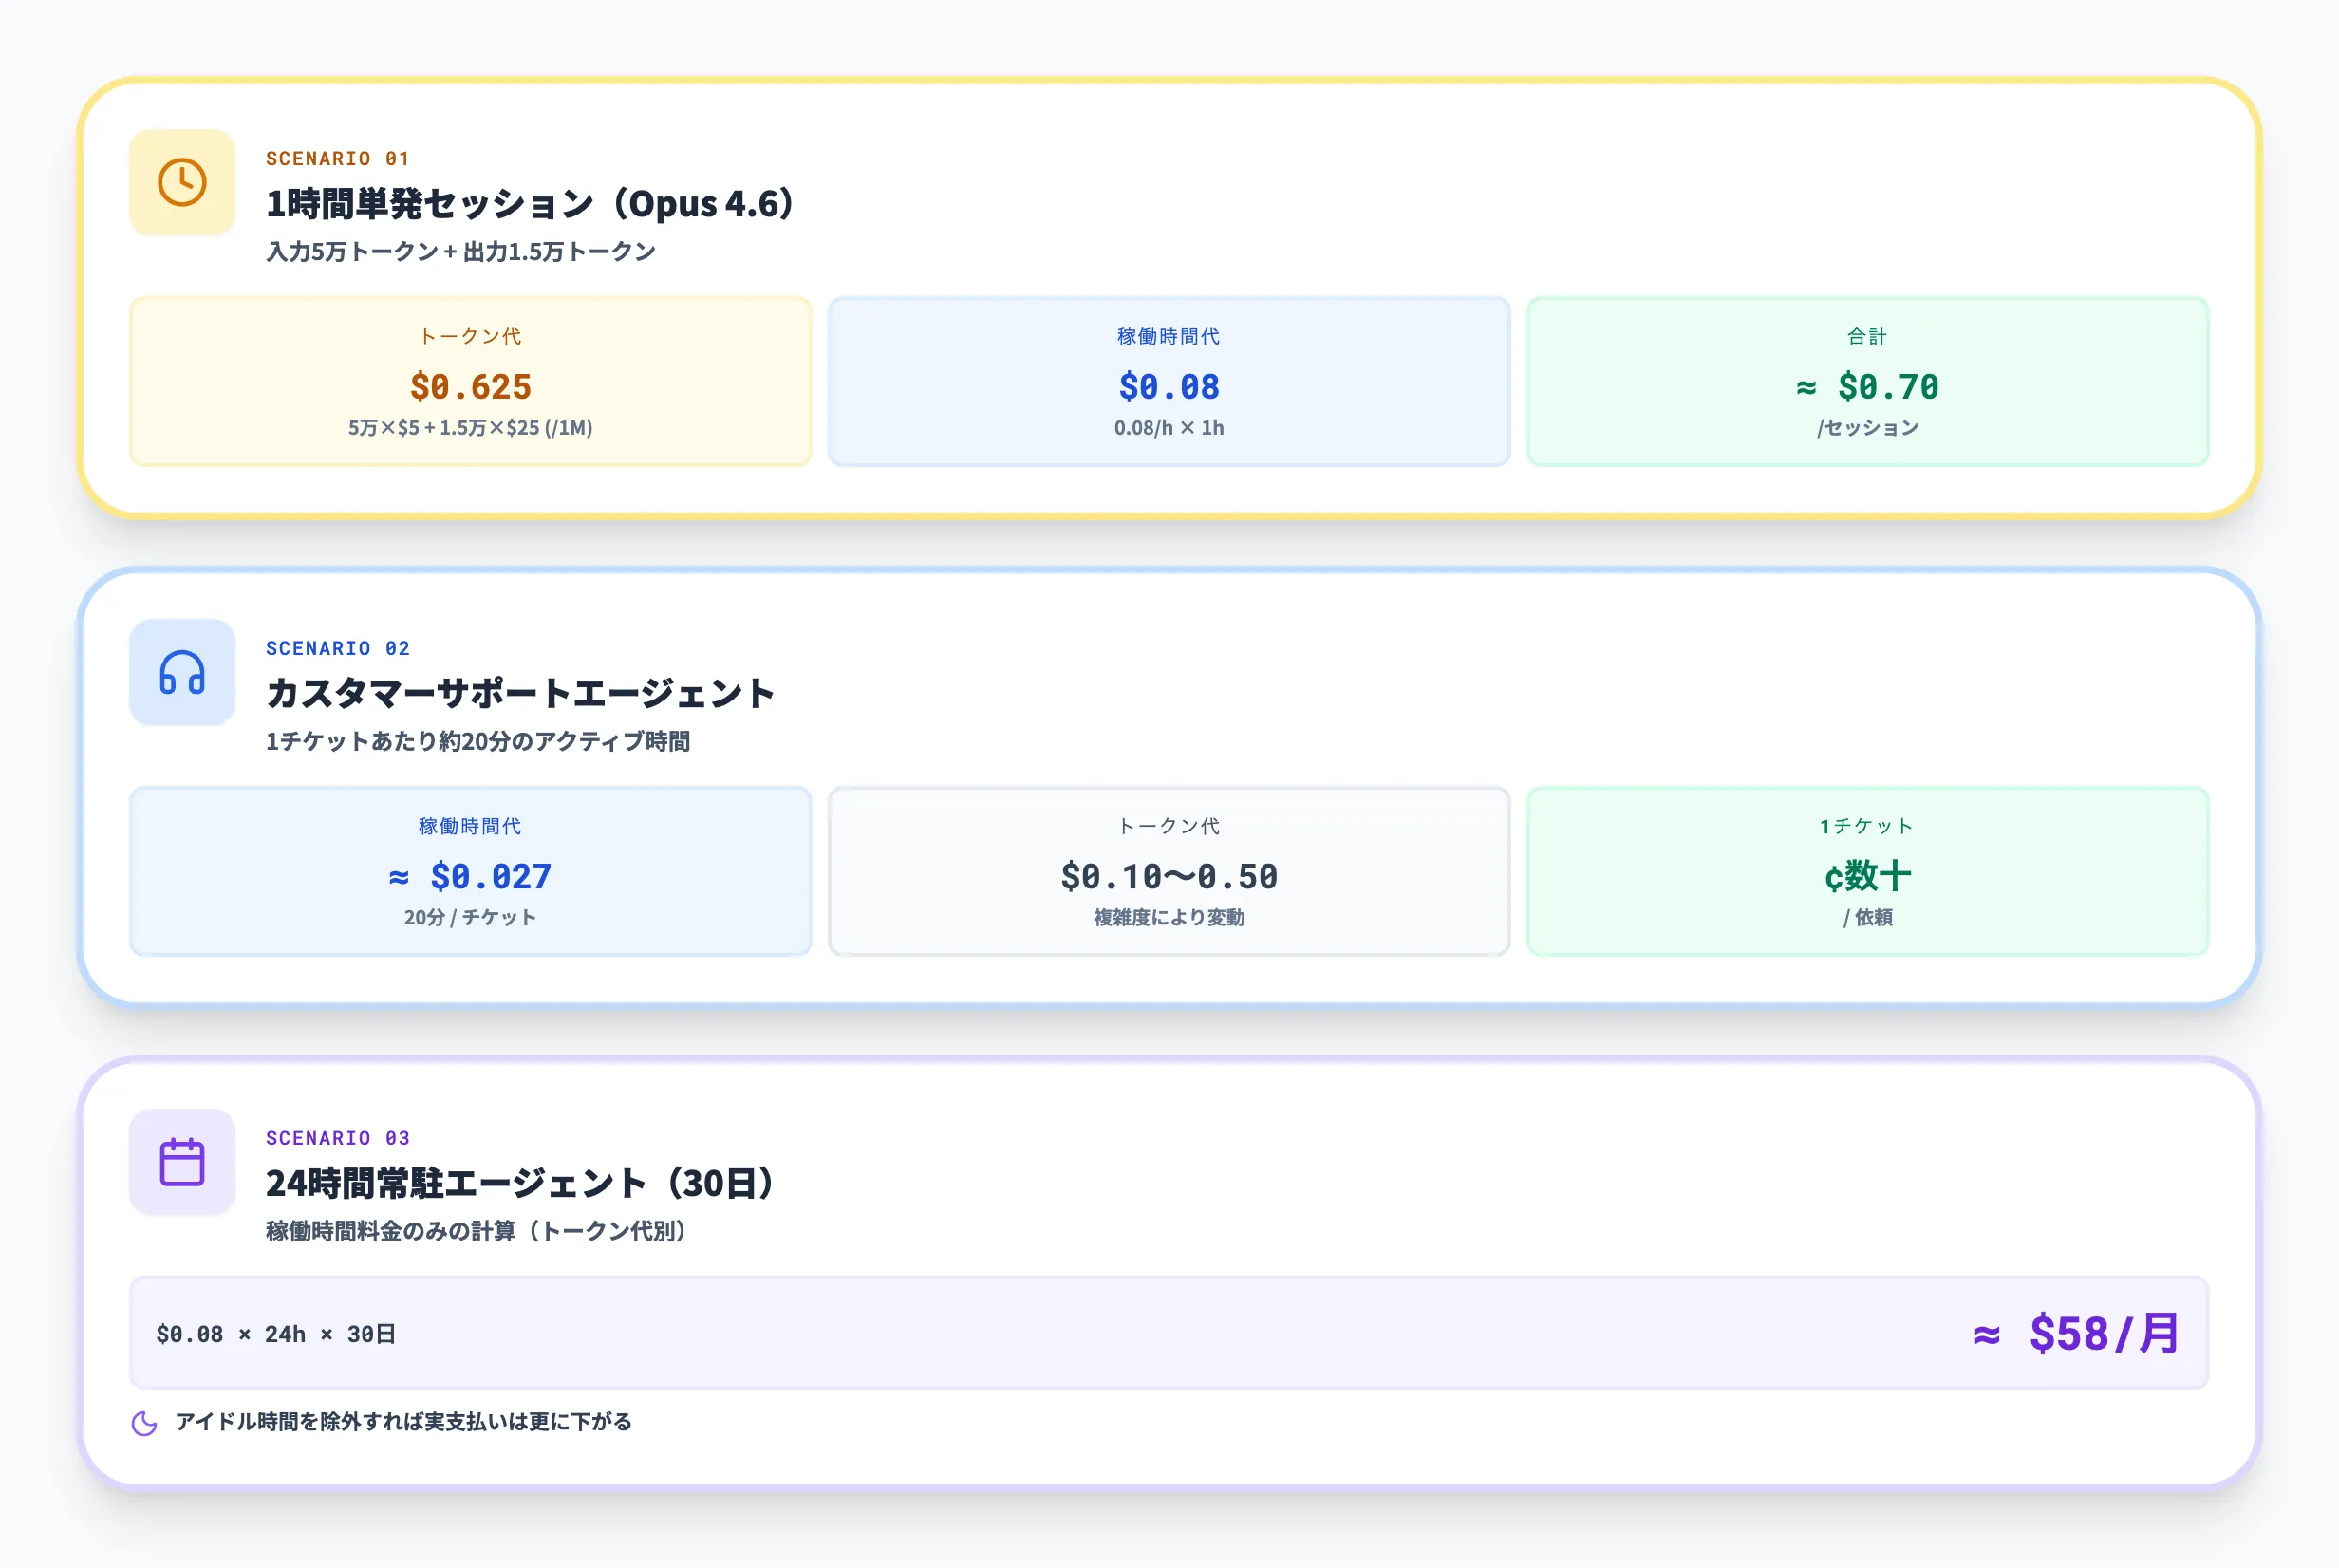Viewport: 2339px width, 1568px height.
Task: Select the 合計 ≈ $0.70 card
Action: pyautogui.click(x=1868, y=381)
